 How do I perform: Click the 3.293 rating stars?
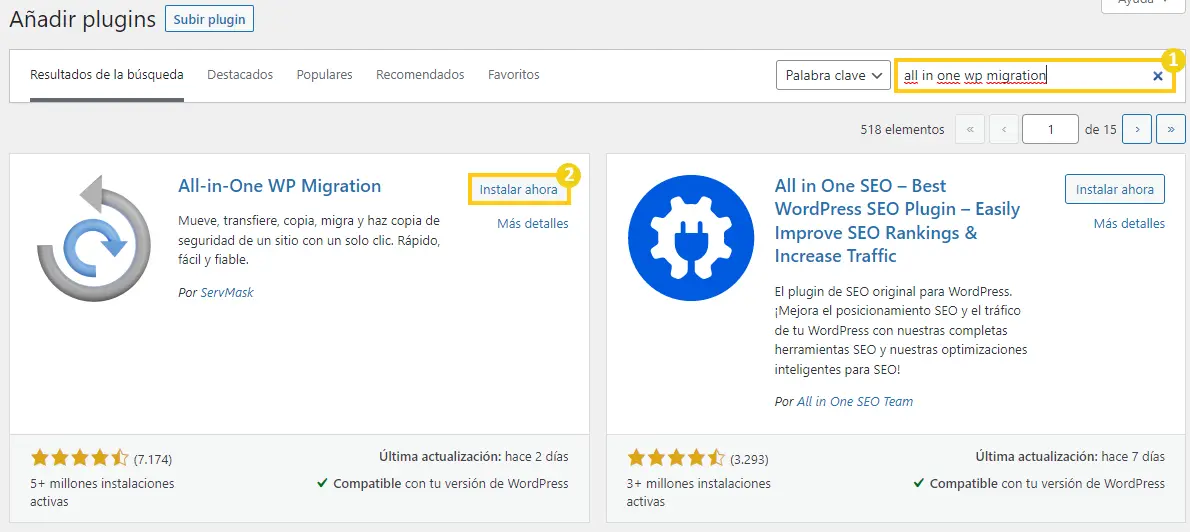click(676, 458)
